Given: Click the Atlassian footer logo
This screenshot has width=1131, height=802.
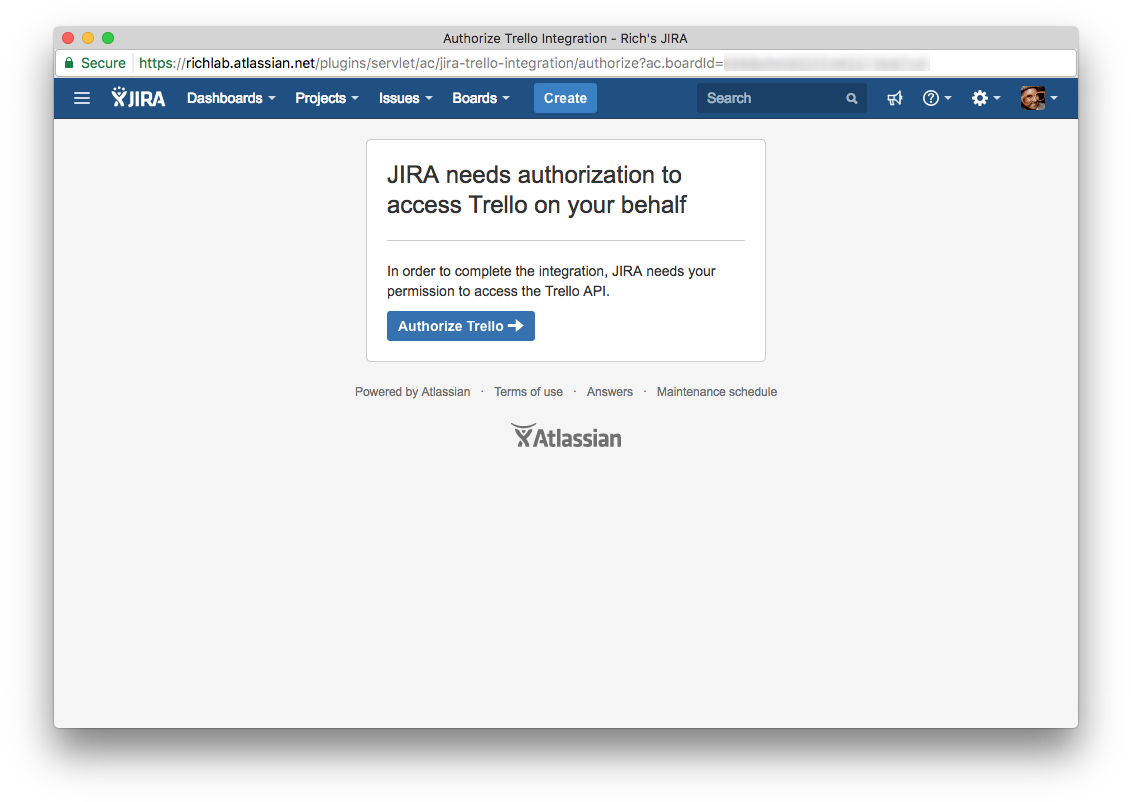Looking at the screenshot, I should point(566,436).
